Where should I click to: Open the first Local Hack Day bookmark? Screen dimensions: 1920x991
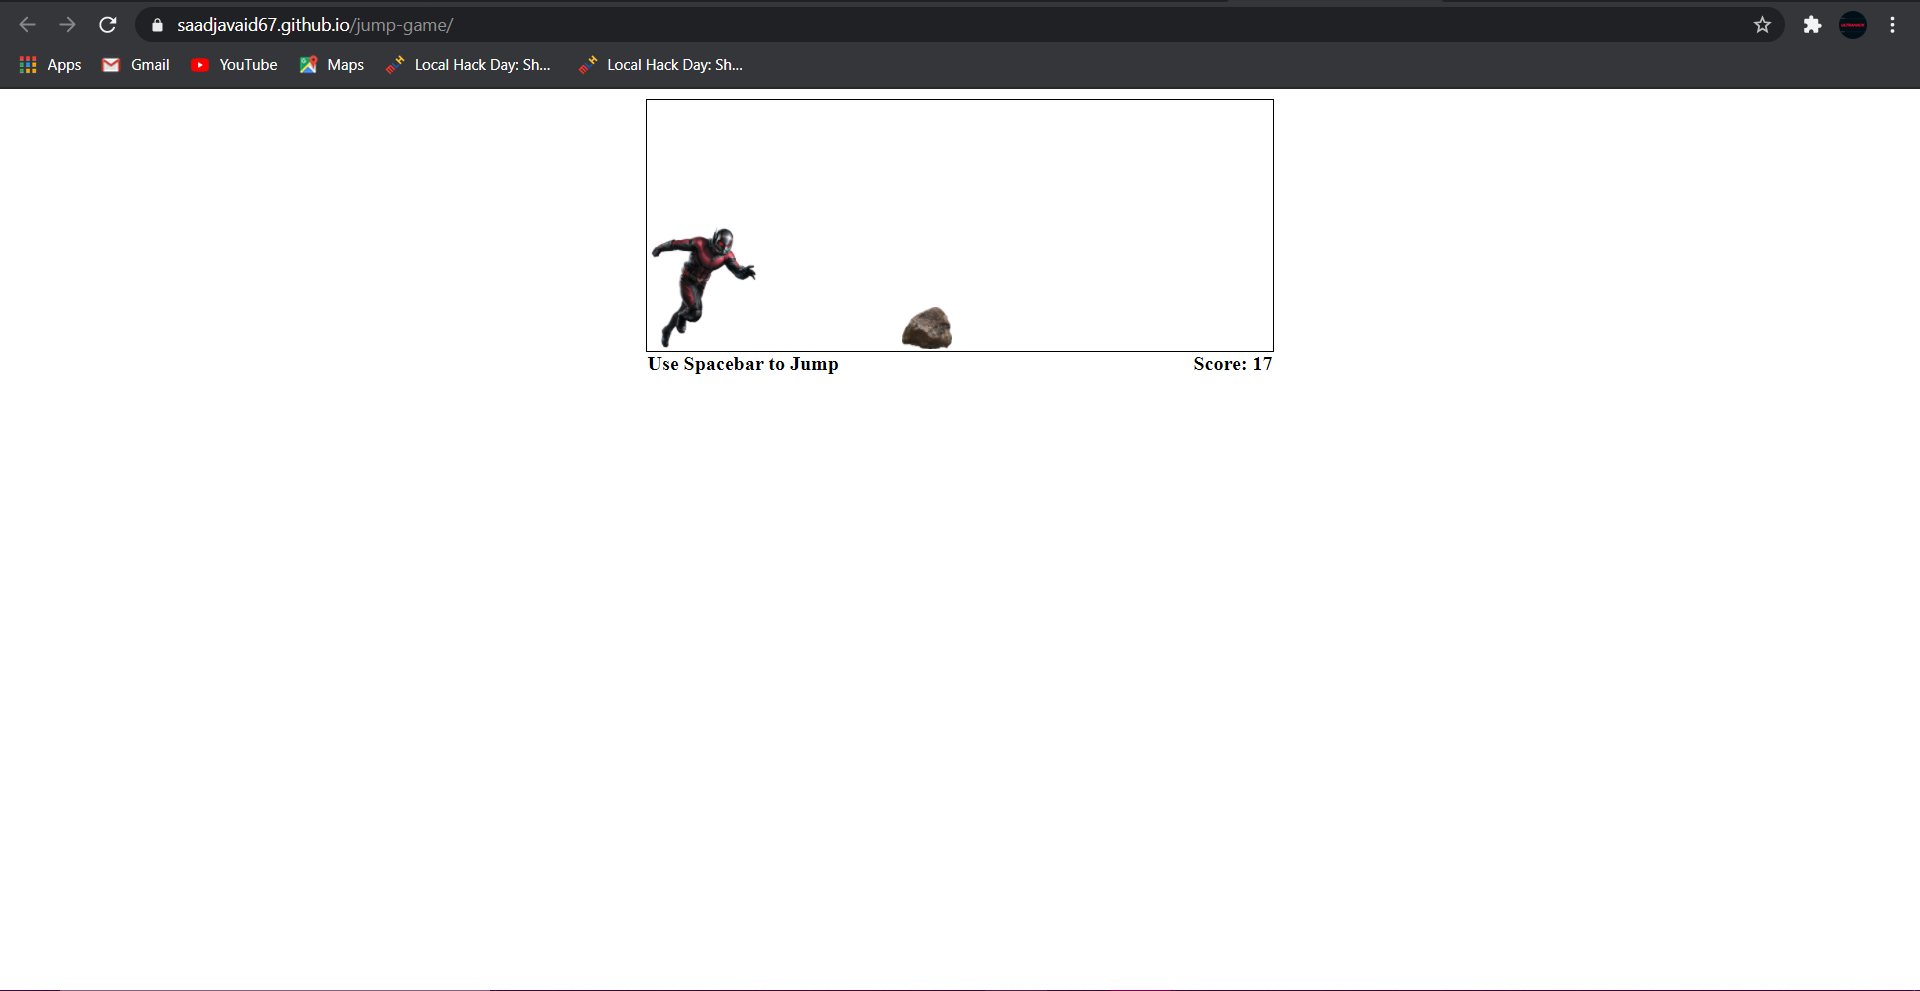point(468,65)
